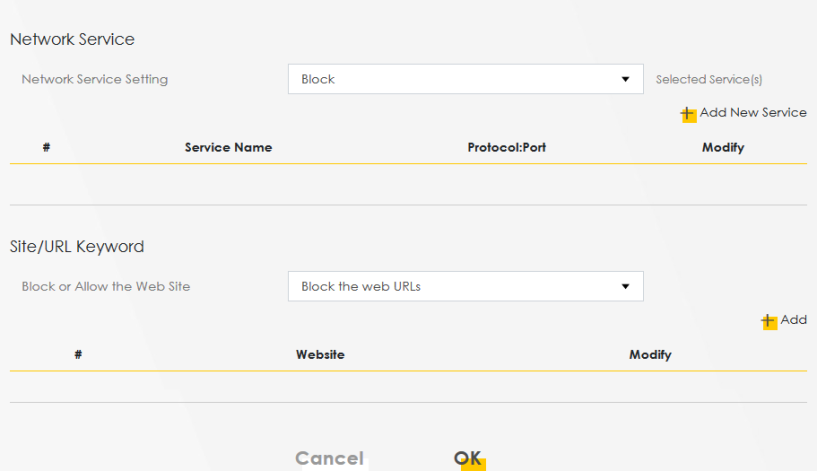Confirm settings with the OK button

tap(468, 458)
